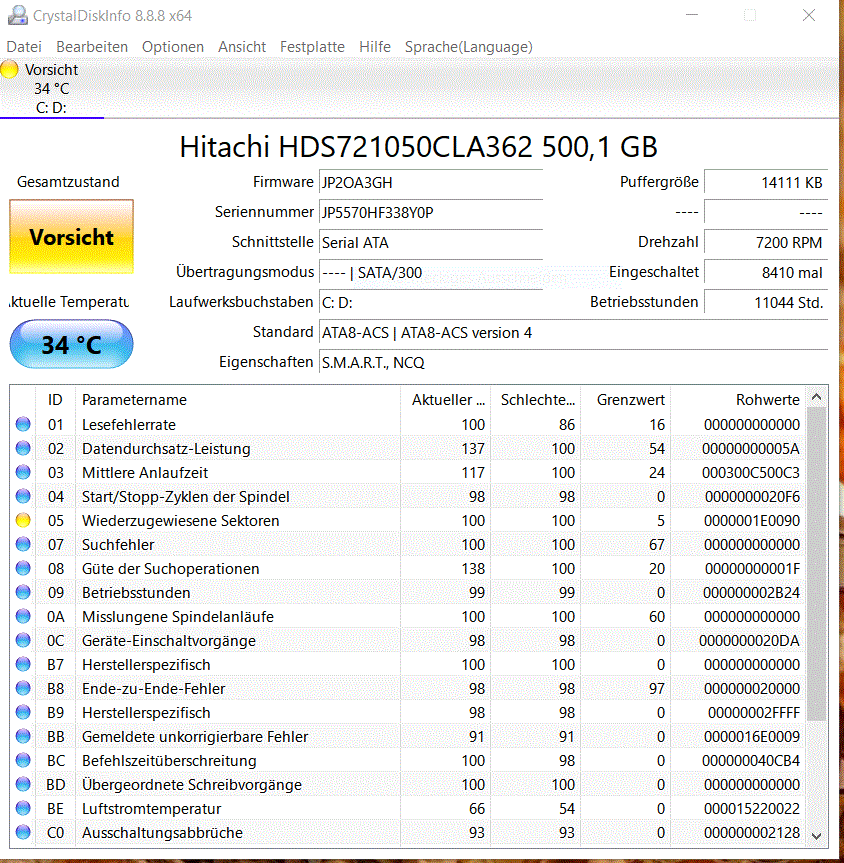Click the Grenzwert column header
The height and width of the screenshot is (863, 844).
(x=625, y=400)
